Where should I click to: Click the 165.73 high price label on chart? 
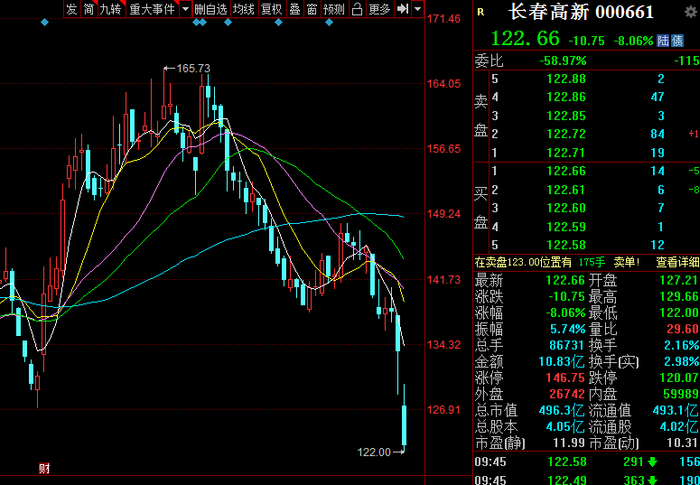193,68
